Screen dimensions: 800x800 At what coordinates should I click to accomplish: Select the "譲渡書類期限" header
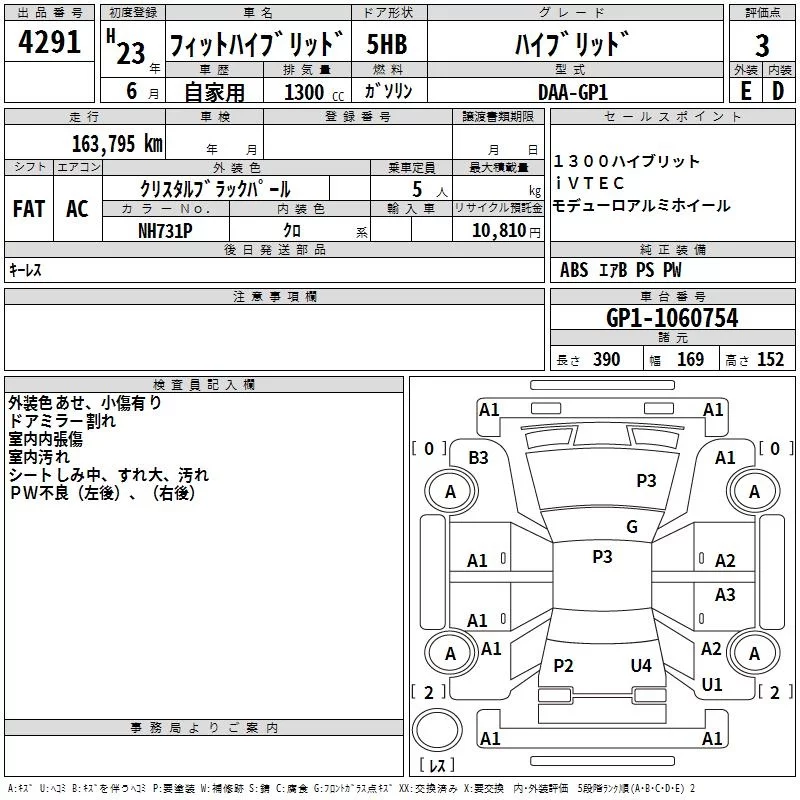point(498,117)
